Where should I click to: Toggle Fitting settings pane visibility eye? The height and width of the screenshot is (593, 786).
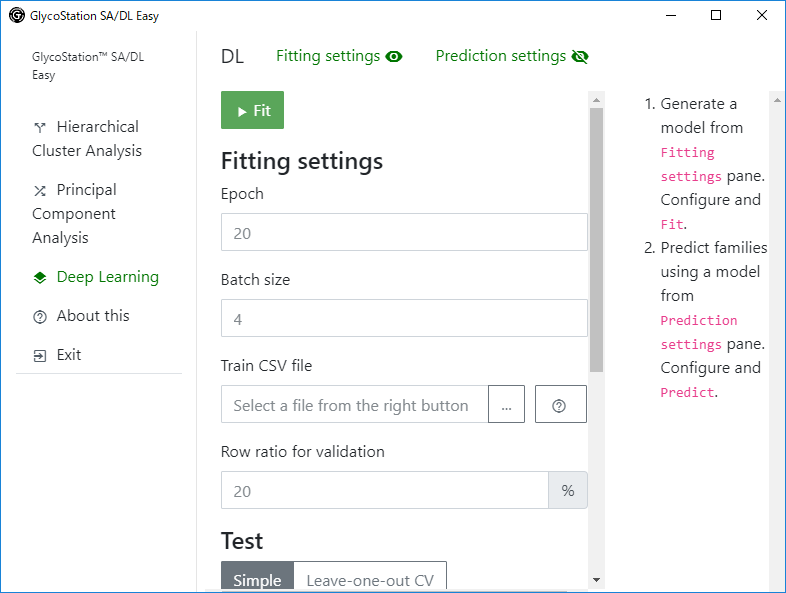click(x=394, y=57)
